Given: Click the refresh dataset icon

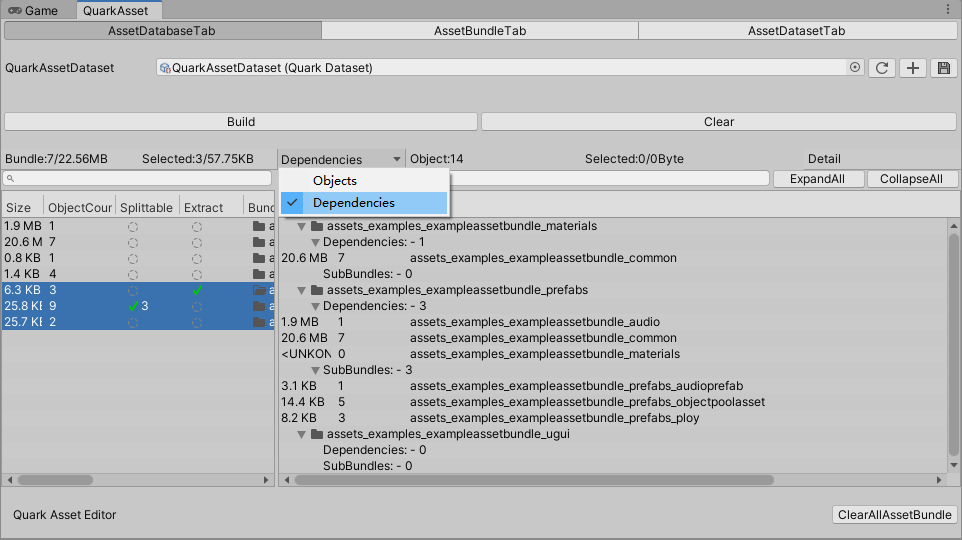Looking at the screenshot, I should [x=882, y=68].
